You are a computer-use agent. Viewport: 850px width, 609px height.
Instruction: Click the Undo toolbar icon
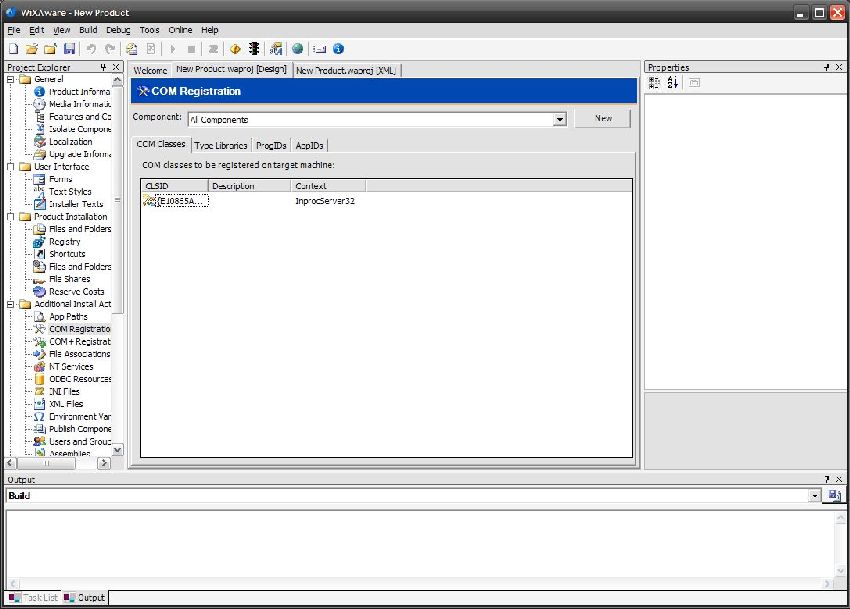tap(91, 49)
